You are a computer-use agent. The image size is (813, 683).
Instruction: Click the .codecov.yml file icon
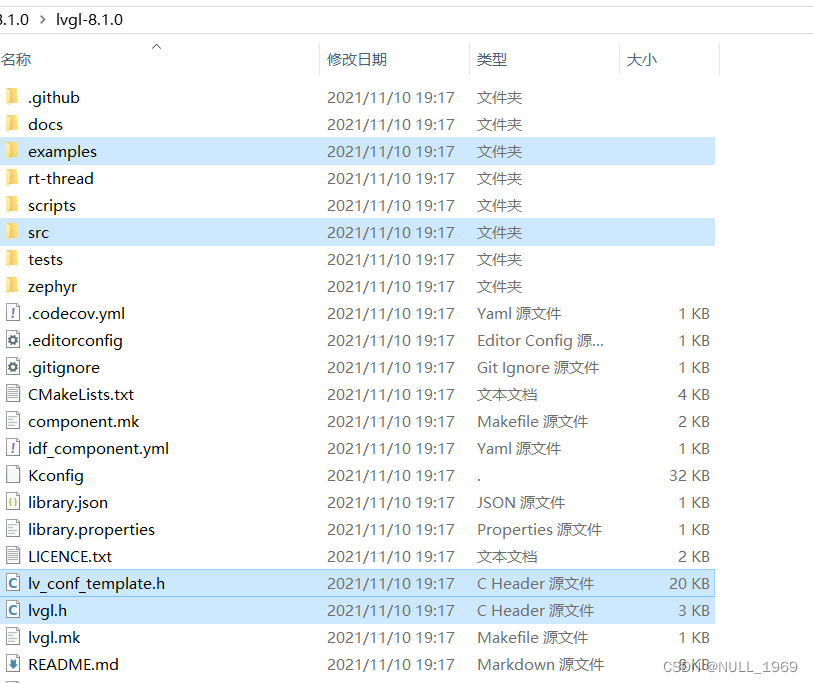coord(13,313)
